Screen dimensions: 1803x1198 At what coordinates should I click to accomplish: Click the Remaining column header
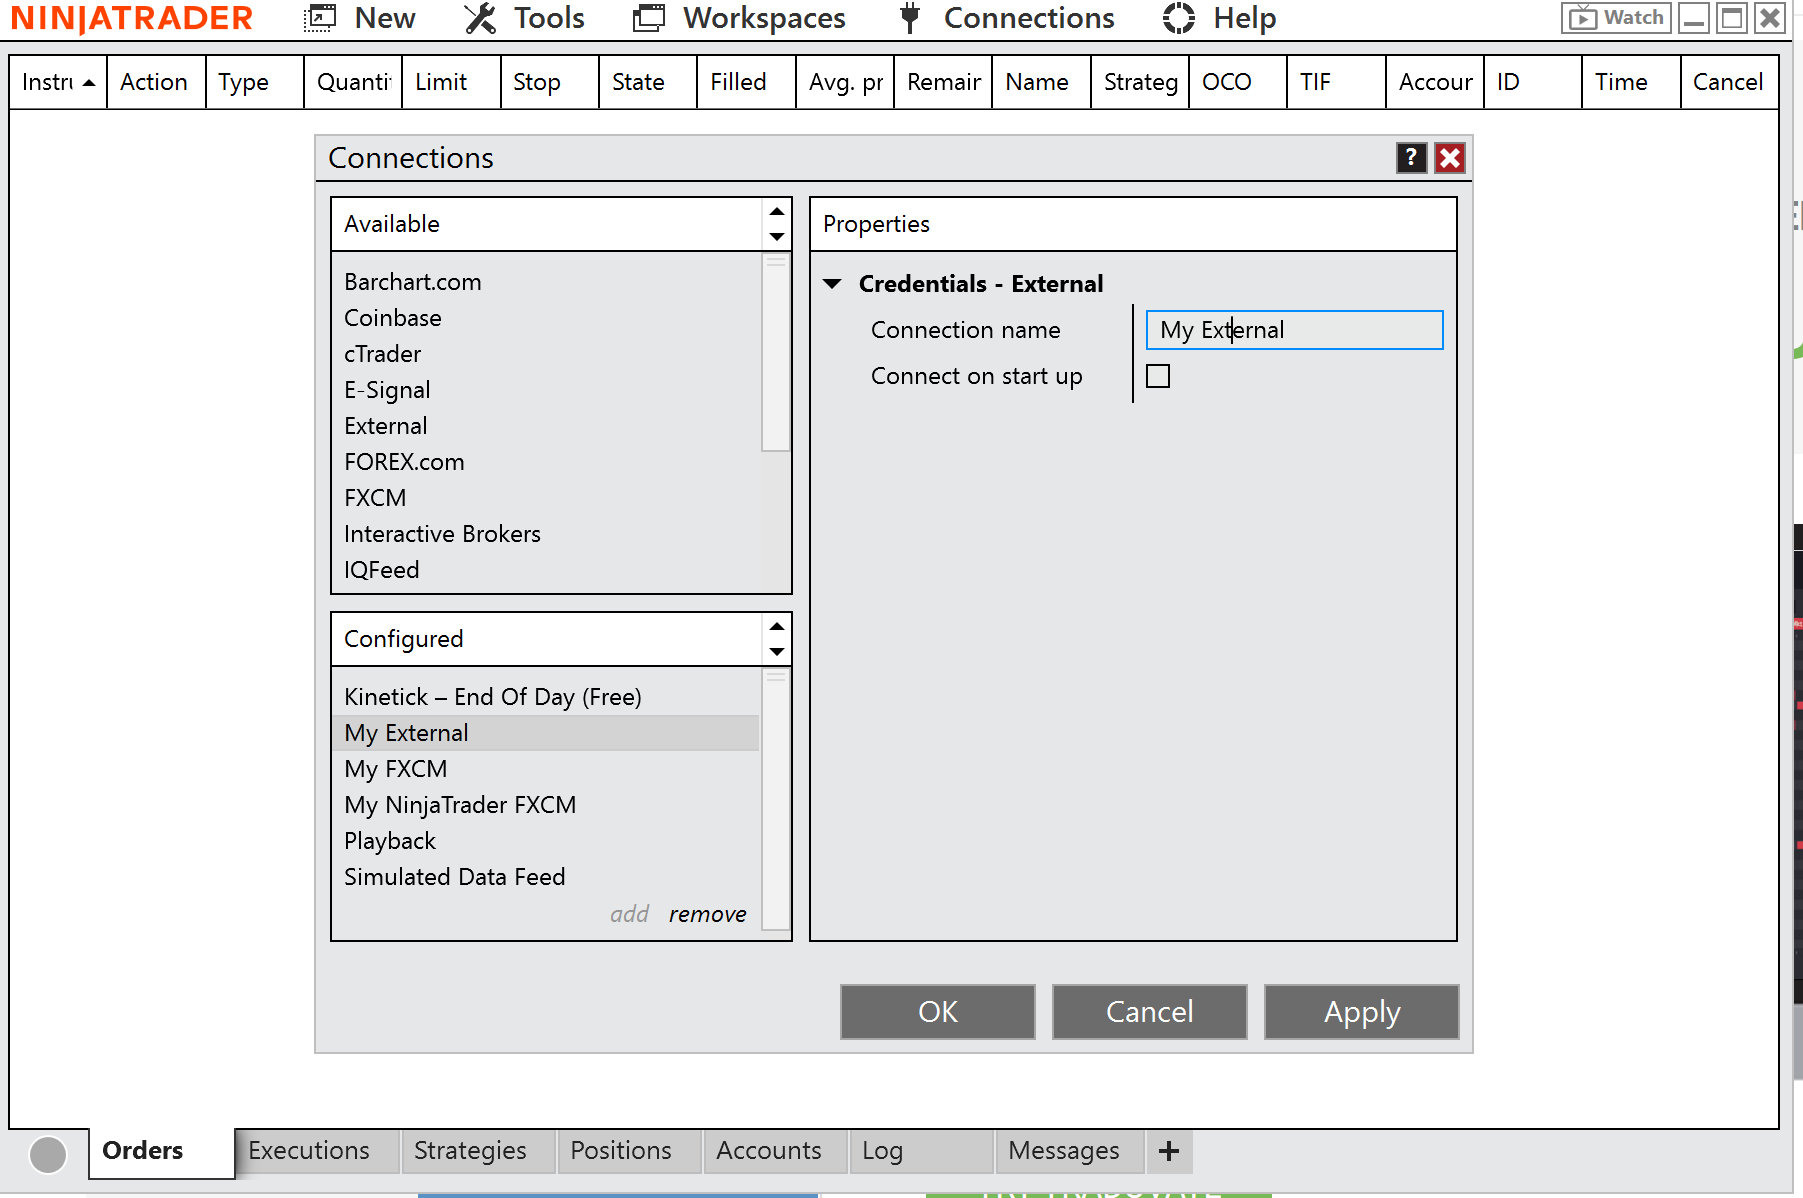[943, 82]
